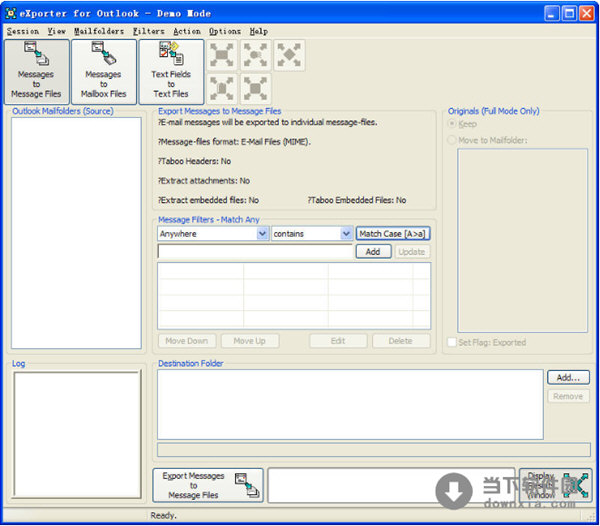Open the Options menu

(x=225, y=31)
